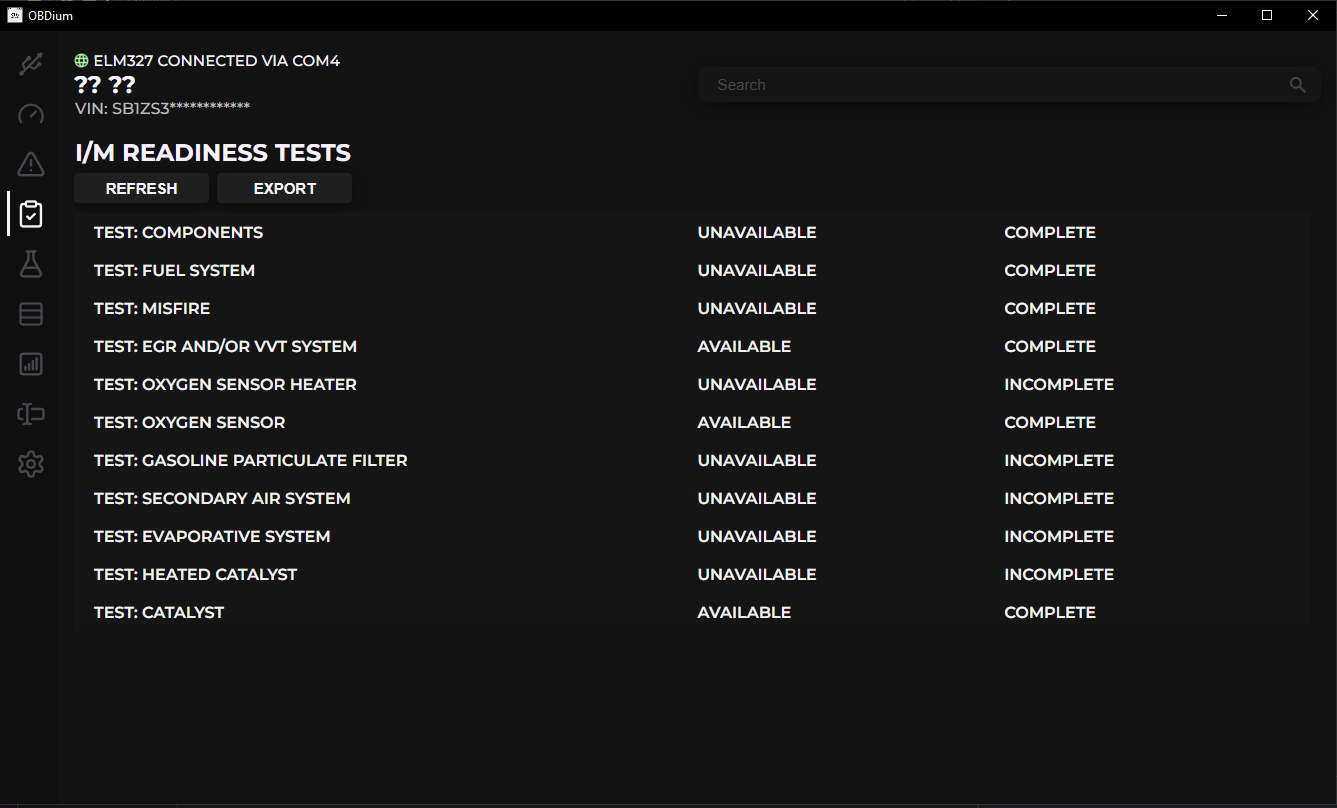Open the bar chart sidebar icon
Viewport: 1337px width, 808px height.
(31, 364)
